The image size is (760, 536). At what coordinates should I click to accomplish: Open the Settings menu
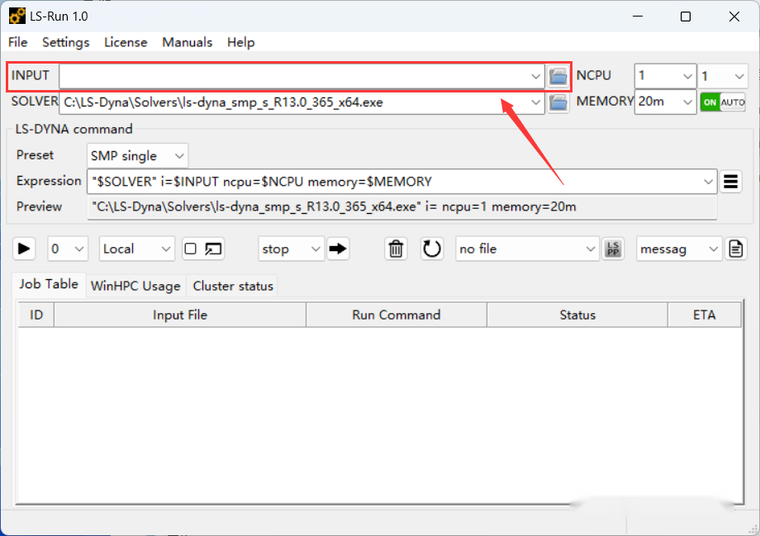point(66,43)
